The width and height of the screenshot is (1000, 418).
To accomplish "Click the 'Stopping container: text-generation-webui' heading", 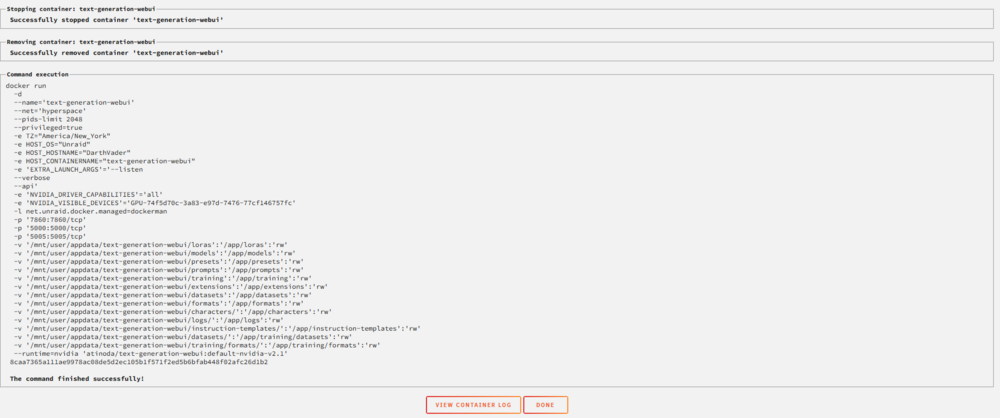I will click(x=81, y=10).
